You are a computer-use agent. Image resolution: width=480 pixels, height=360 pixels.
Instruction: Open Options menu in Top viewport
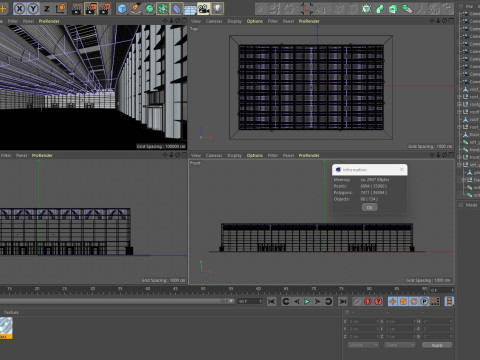[255, 21]
